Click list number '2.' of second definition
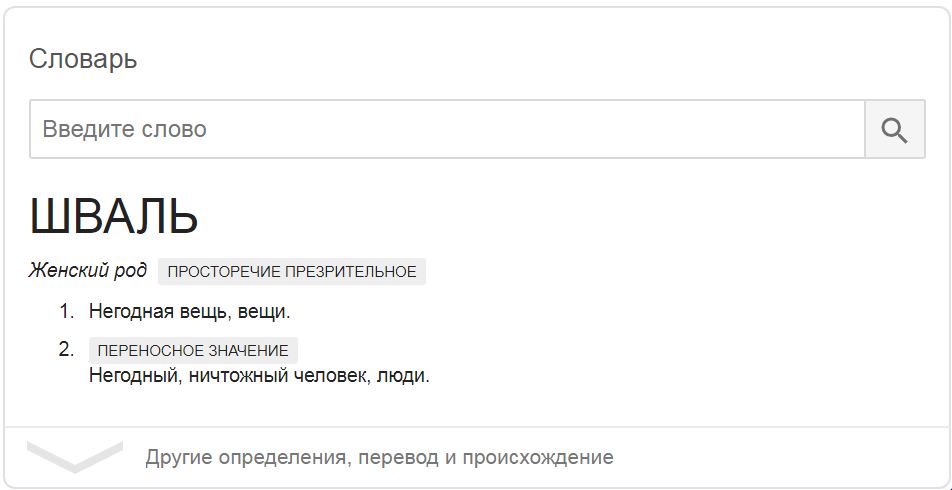This screenshot has width=952, height=490. tap(66, 350)
